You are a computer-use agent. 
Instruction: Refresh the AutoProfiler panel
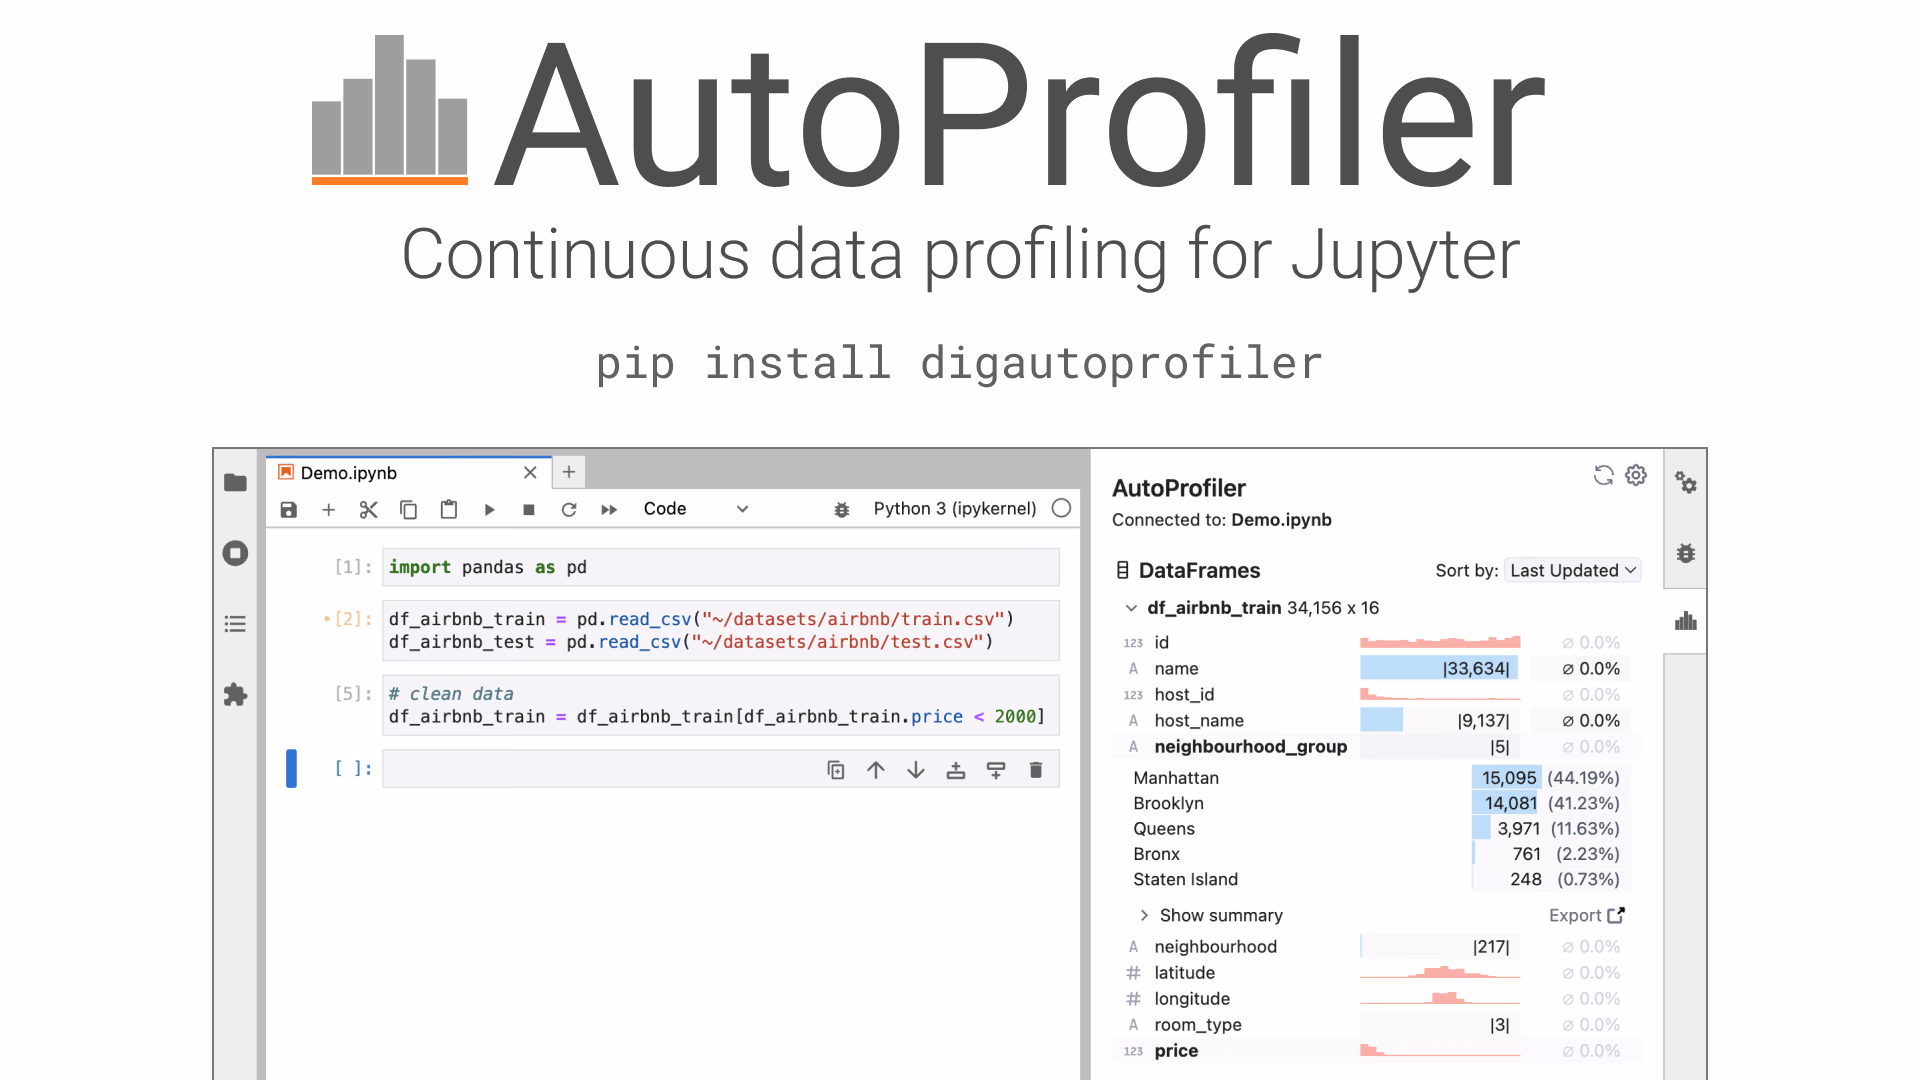tap(1603, 475)
